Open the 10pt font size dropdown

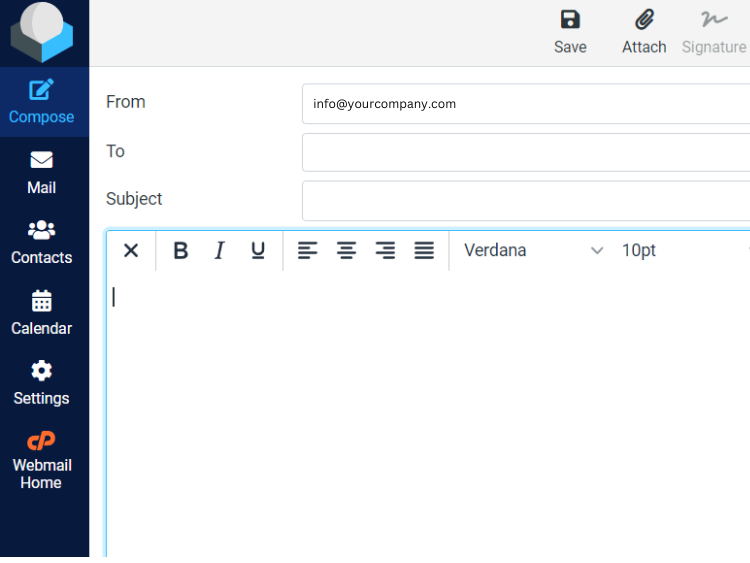tap(684, 250)
